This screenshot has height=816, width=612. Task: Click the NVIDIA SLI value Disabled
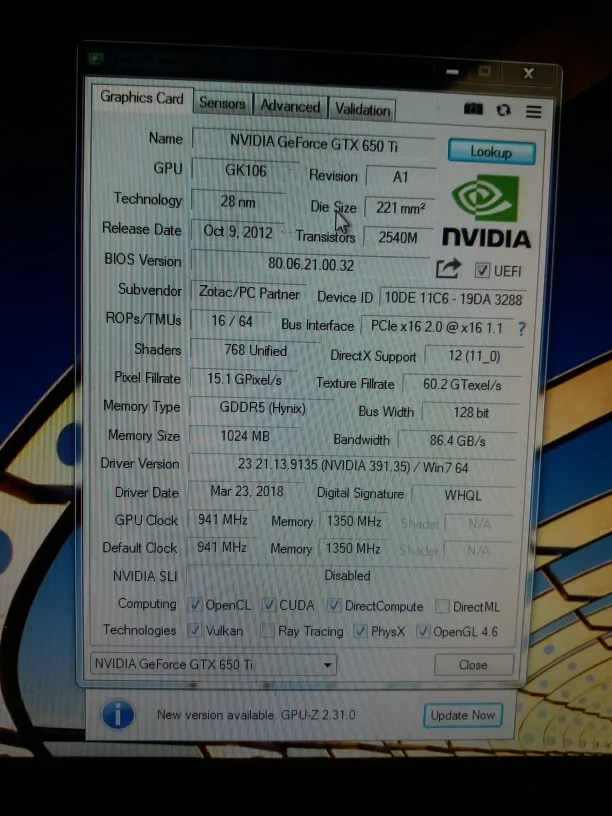point(347,576)
